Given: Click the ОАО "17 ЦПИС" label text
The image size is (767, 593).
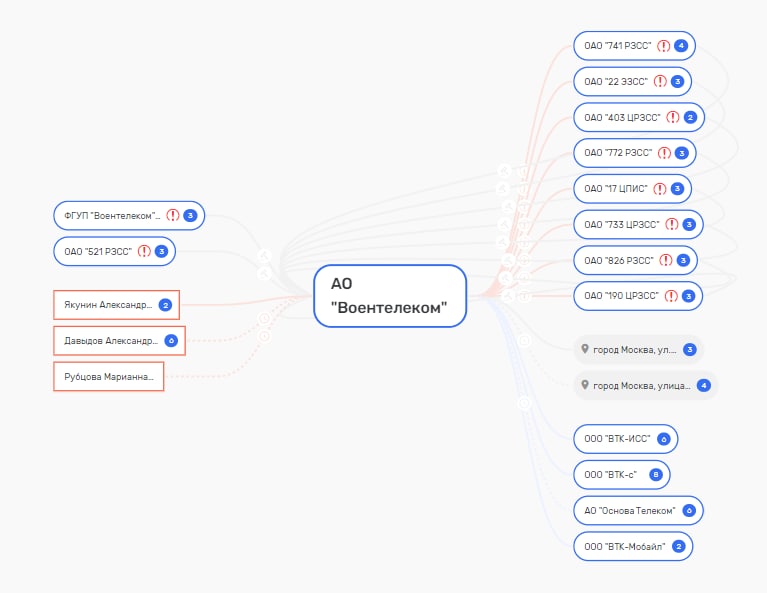Looking at the screenshot, I should 616,189.
